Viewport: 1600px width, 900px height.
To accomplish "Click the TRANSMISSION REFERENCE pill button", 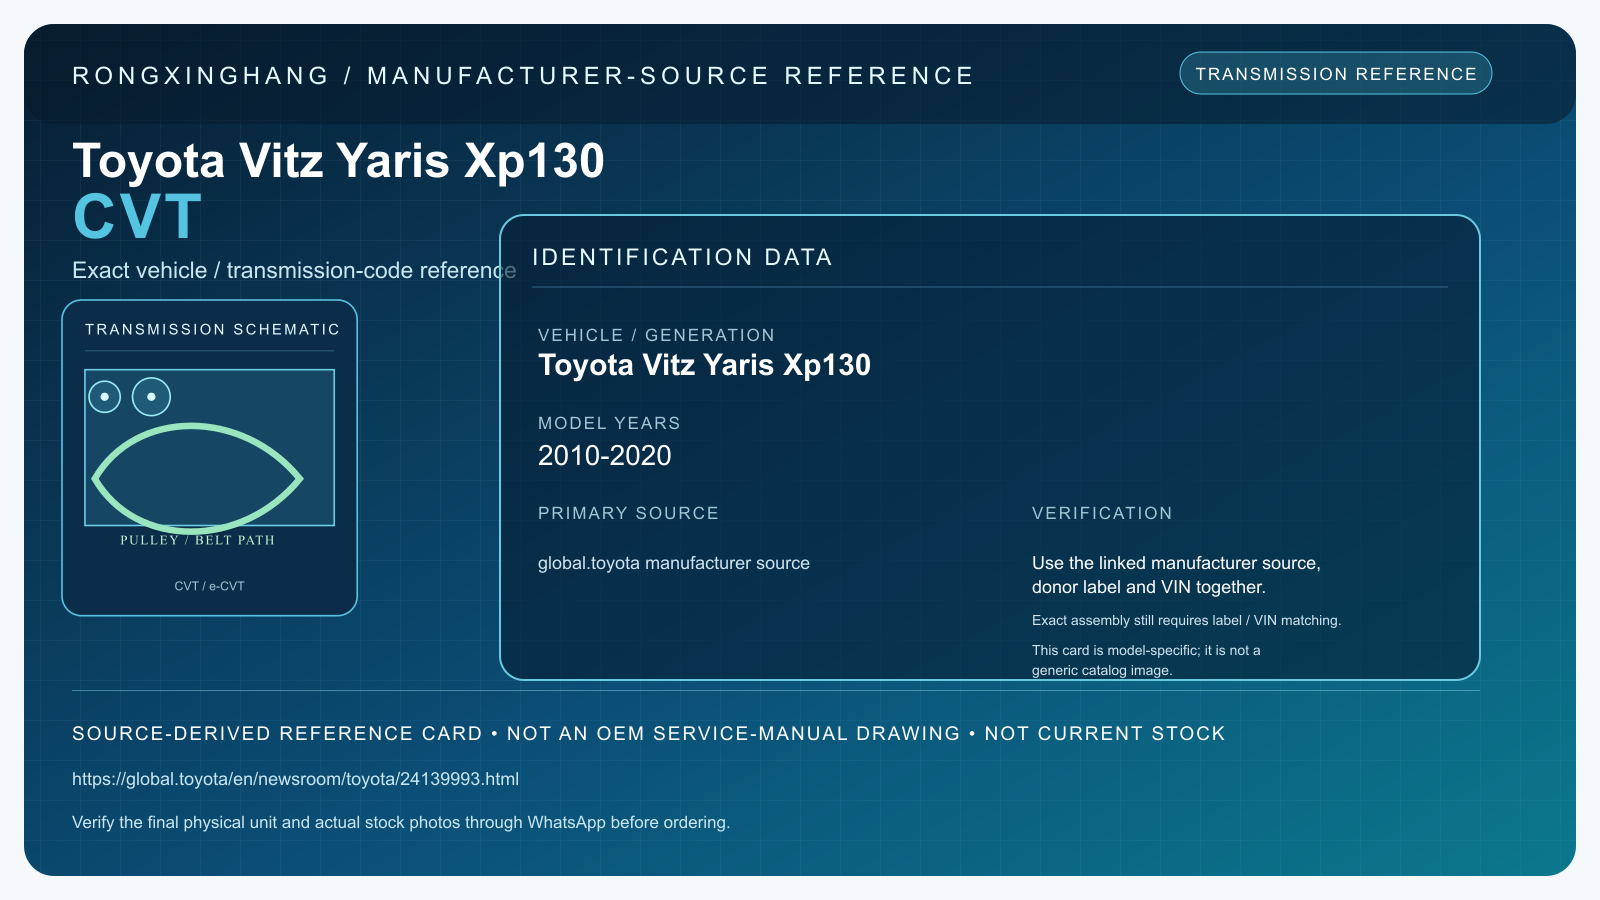I will pyautogui.click(x=1336, y=73).
